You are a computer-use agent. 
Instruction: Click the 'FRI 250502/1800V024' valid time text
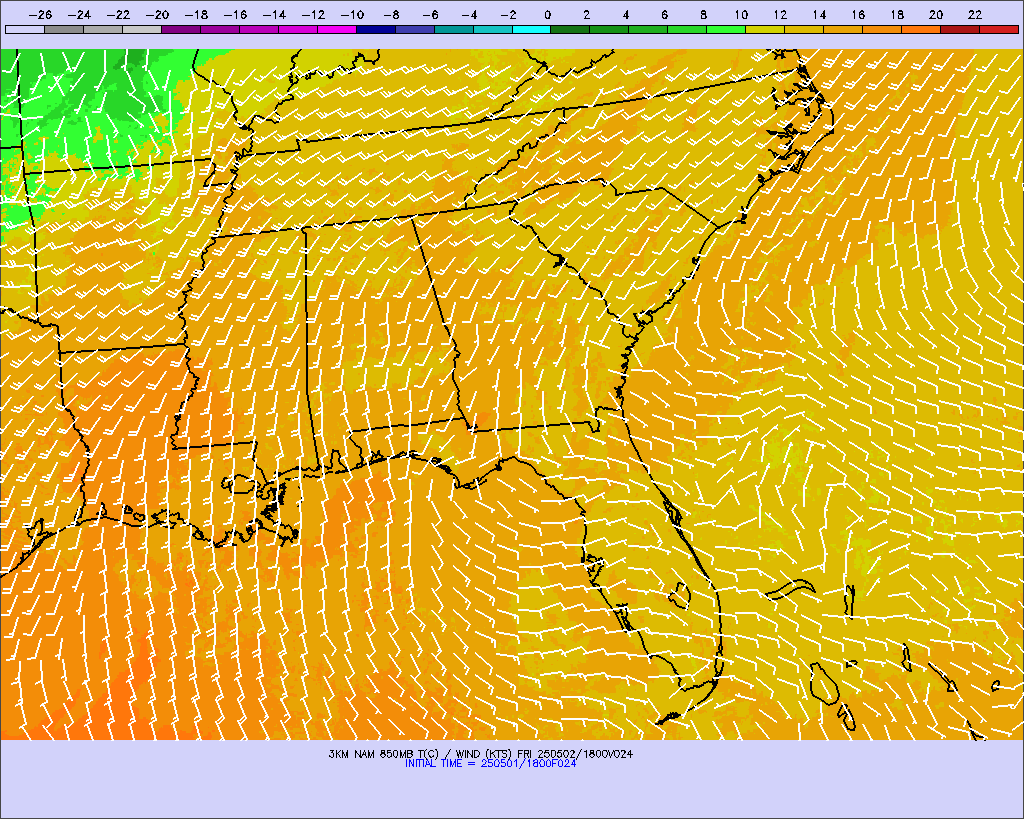[576, 754]
